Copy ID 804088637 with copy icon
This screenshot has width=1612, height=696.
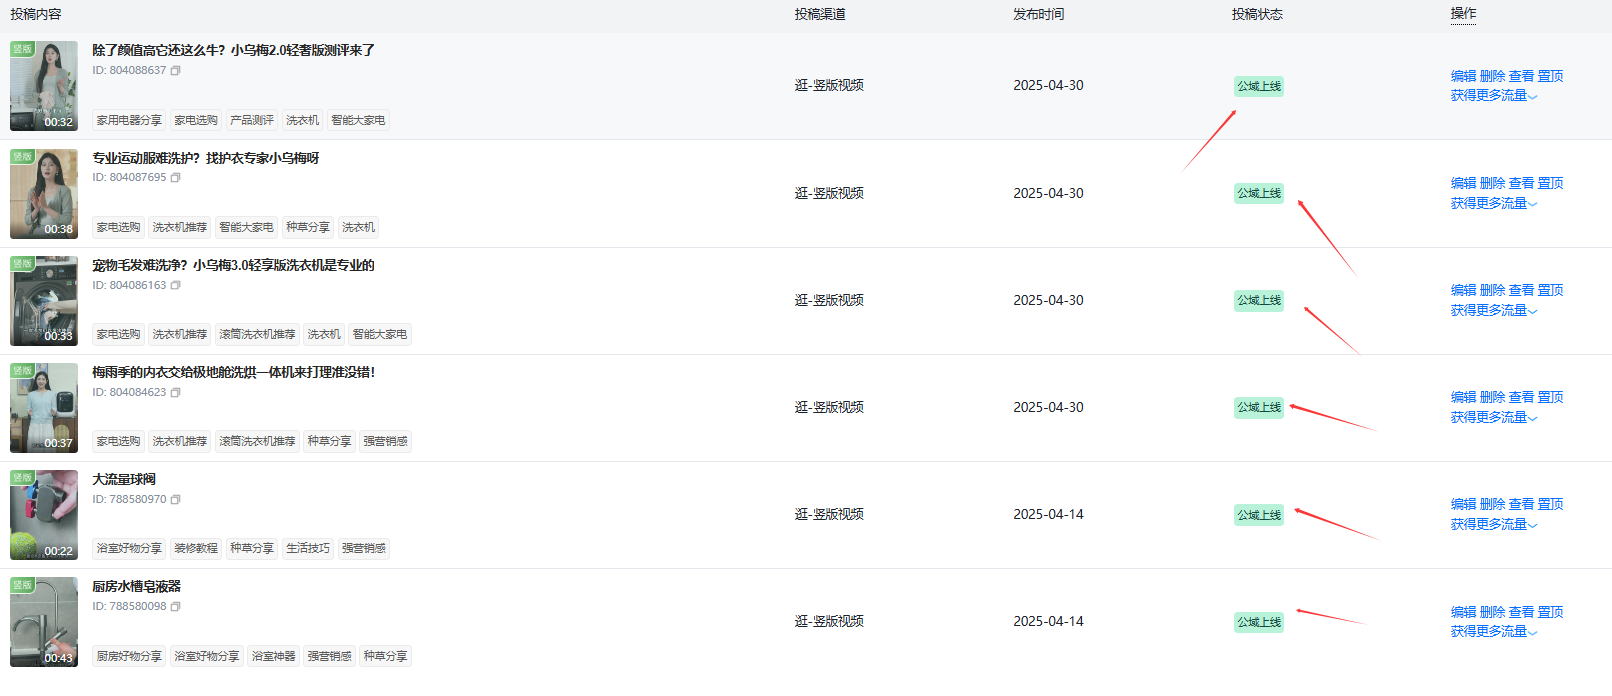coord(176,71)
